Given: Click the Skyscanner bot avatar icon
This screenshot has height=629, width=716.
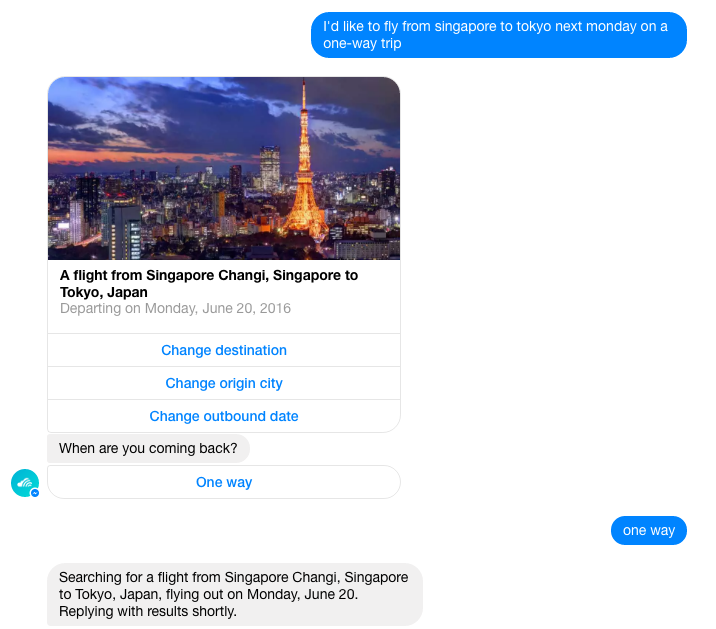Looking at the screenshot, I should click(25, 483).
